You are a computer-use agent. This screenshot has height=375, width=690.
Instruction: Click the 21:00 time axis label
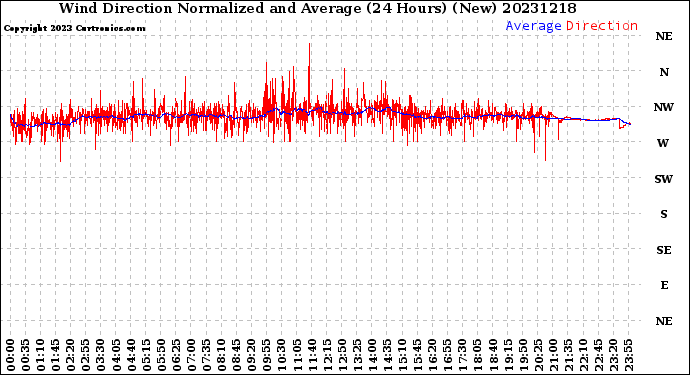click(553, 355)
